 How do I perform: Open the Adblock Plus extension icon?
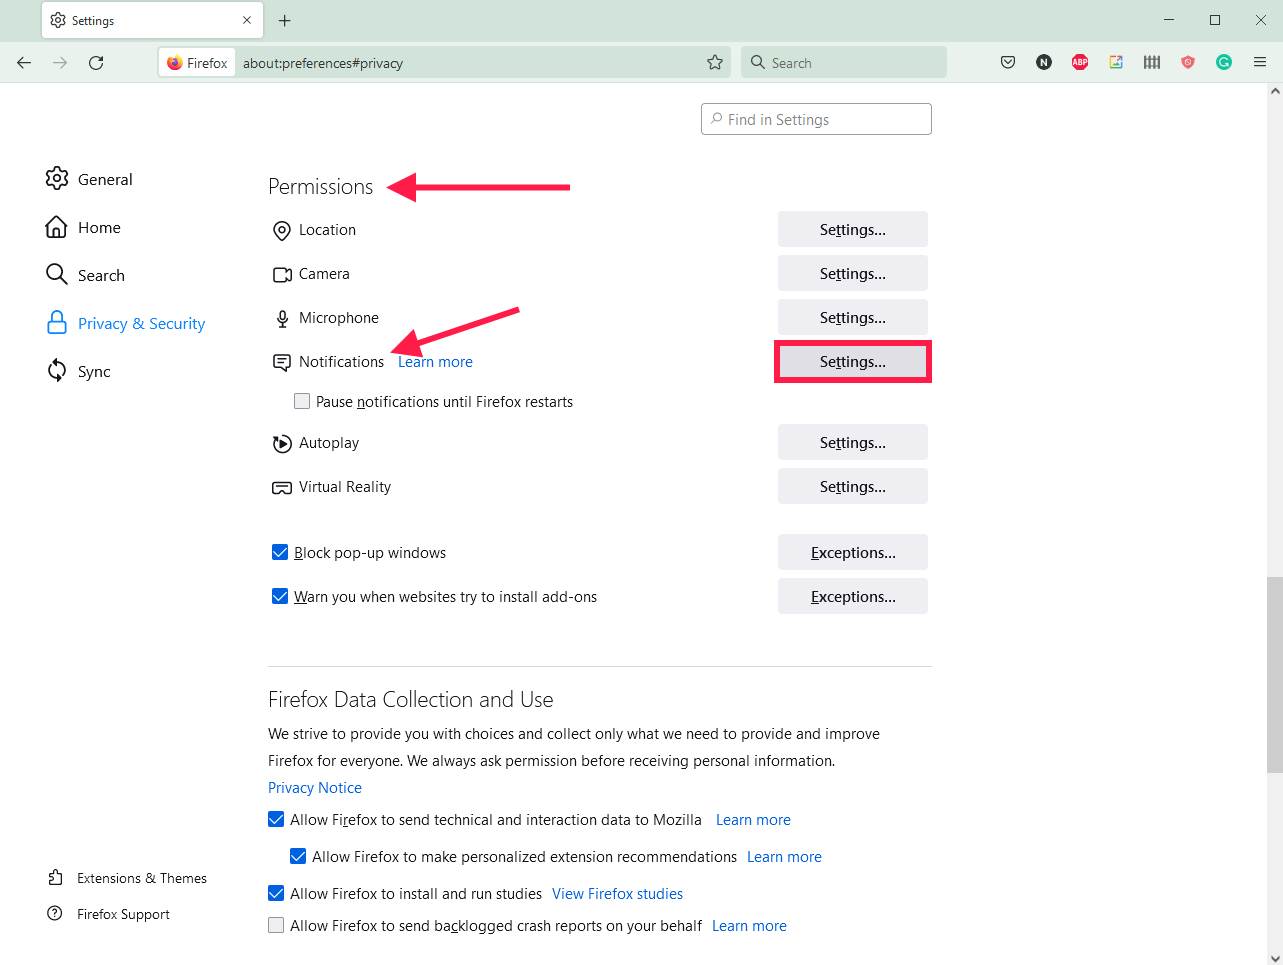tap(1080, 62)
